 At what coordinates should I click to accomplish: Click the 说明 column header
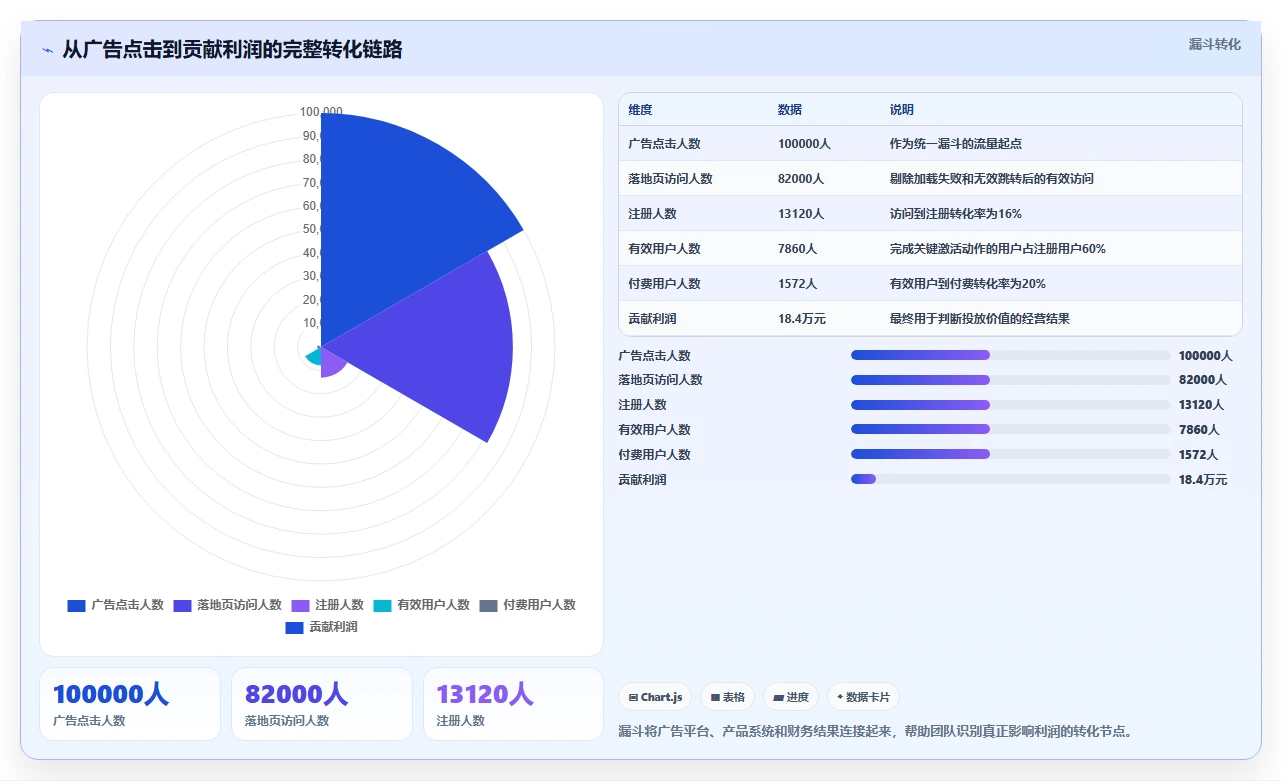pos(902,110)
